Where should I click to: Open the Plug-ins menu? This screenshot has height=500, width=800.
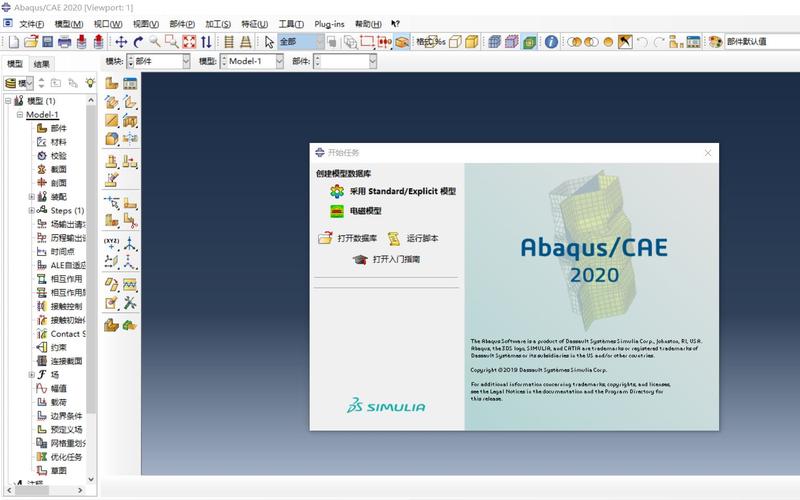(x=329, y=23)
